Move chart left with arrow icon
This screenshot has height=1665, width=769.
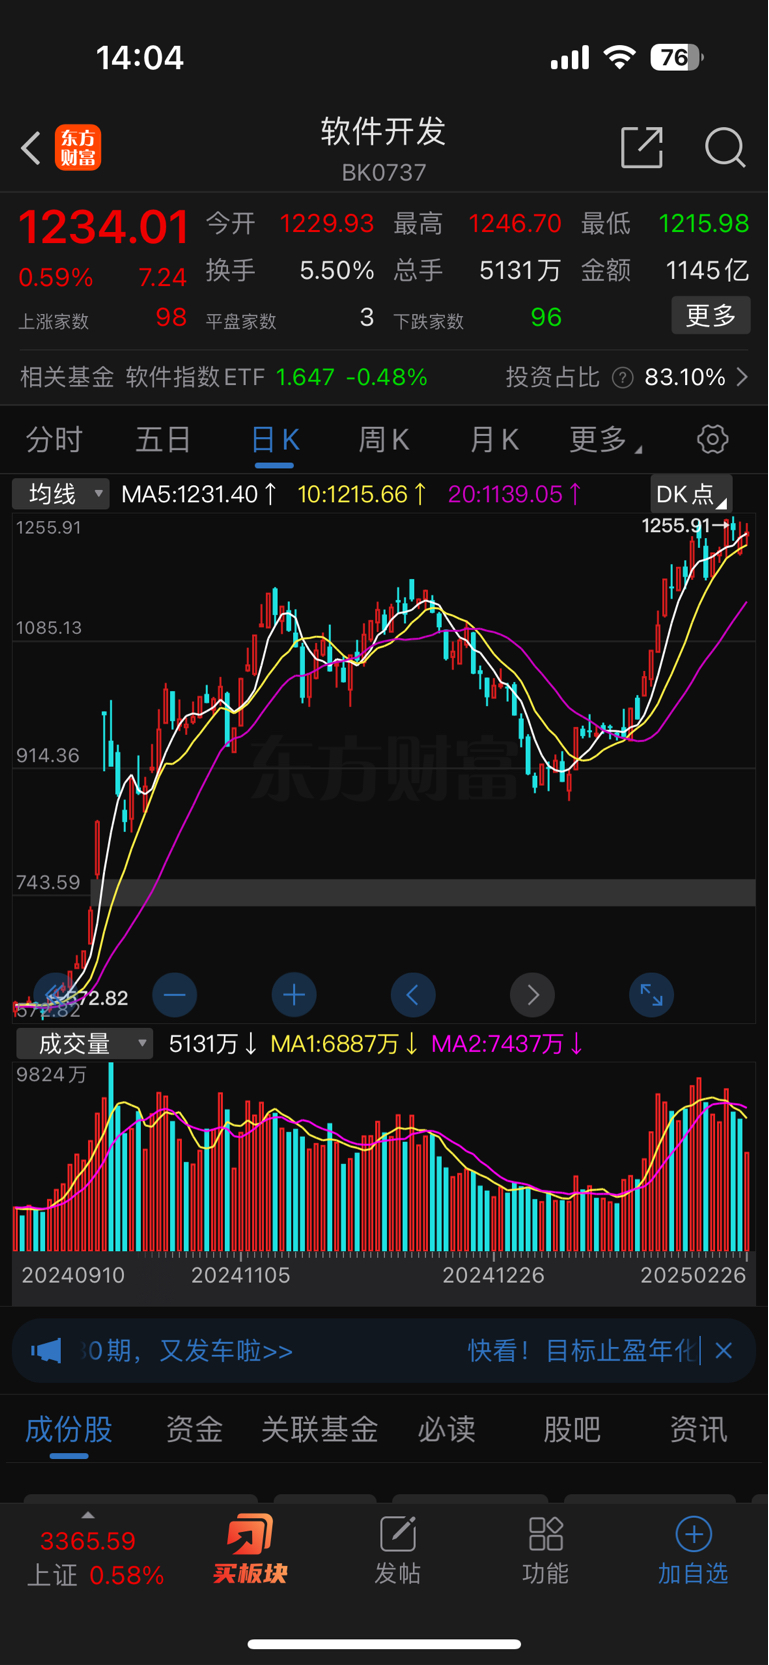click(413, 995)
